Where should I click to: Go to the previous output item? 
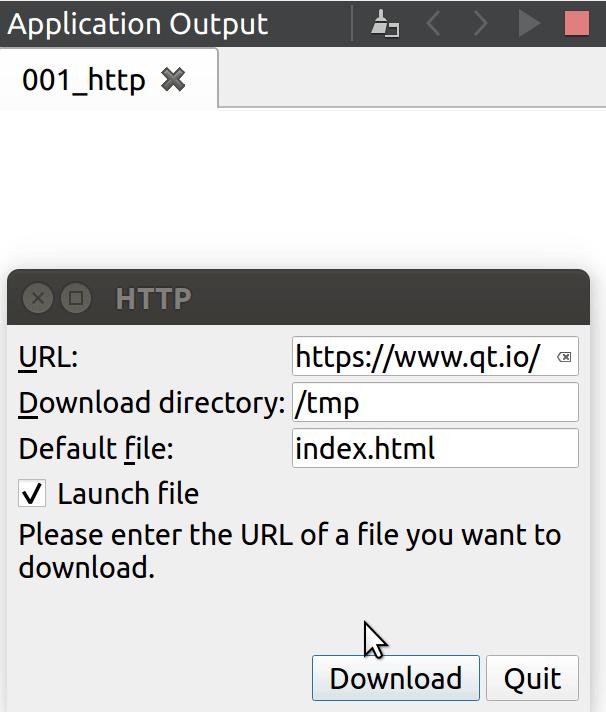434,23
